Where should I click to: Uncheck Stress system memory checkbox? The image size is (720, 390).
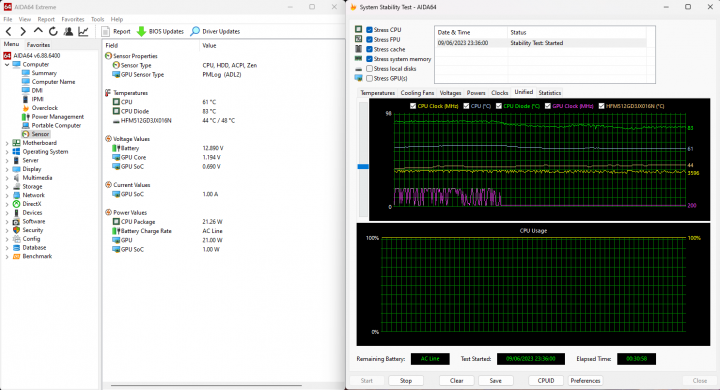click(369, 59)
